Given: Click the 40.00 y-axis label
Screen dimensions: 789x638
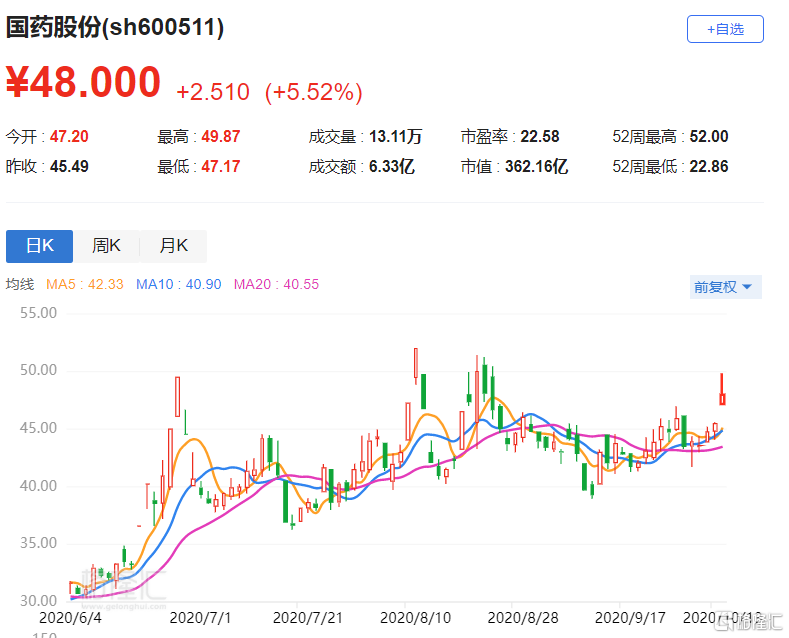Looking at the screenshot, I should [38, 486].
